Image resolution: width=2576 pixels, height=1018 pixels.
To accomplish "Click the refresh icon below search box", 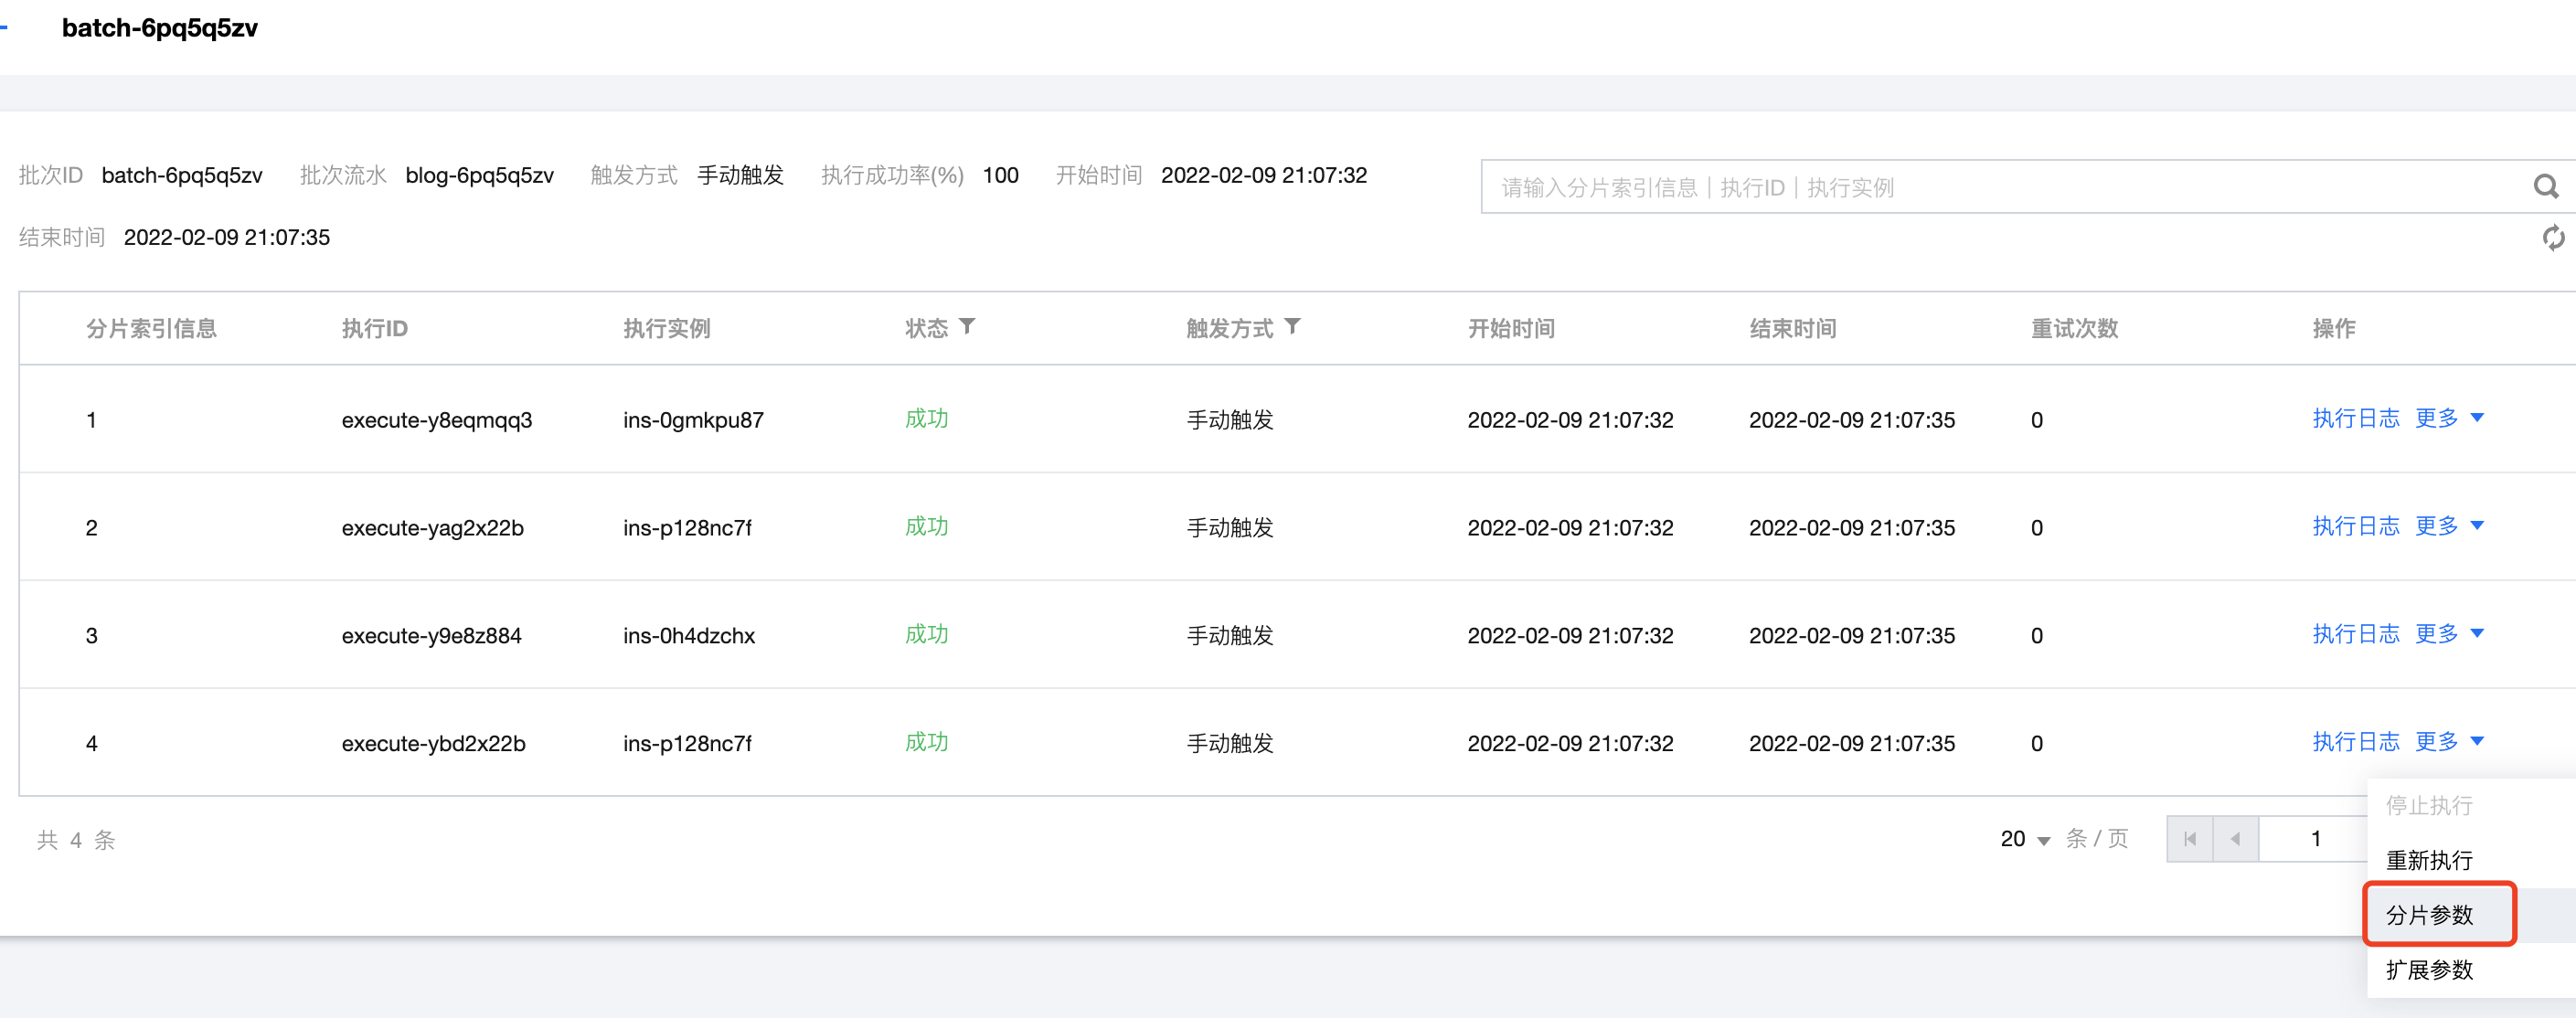I will 2552,238.
